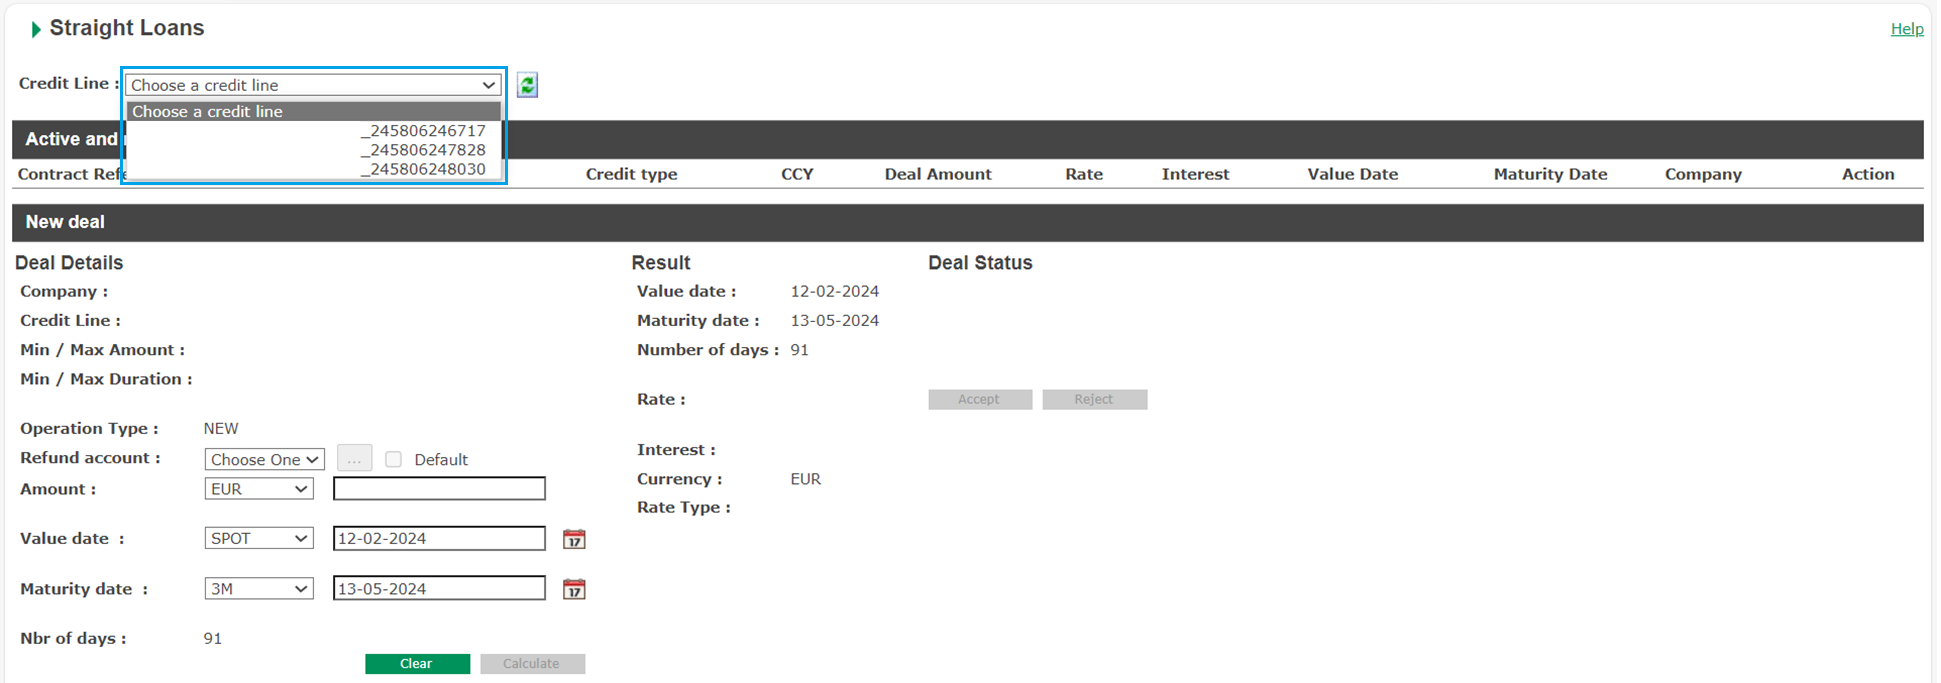The height and width of the screenshot is (683, 1941).
Task: Open the Maturity date calendar picker
Action: tap(574, 589)
